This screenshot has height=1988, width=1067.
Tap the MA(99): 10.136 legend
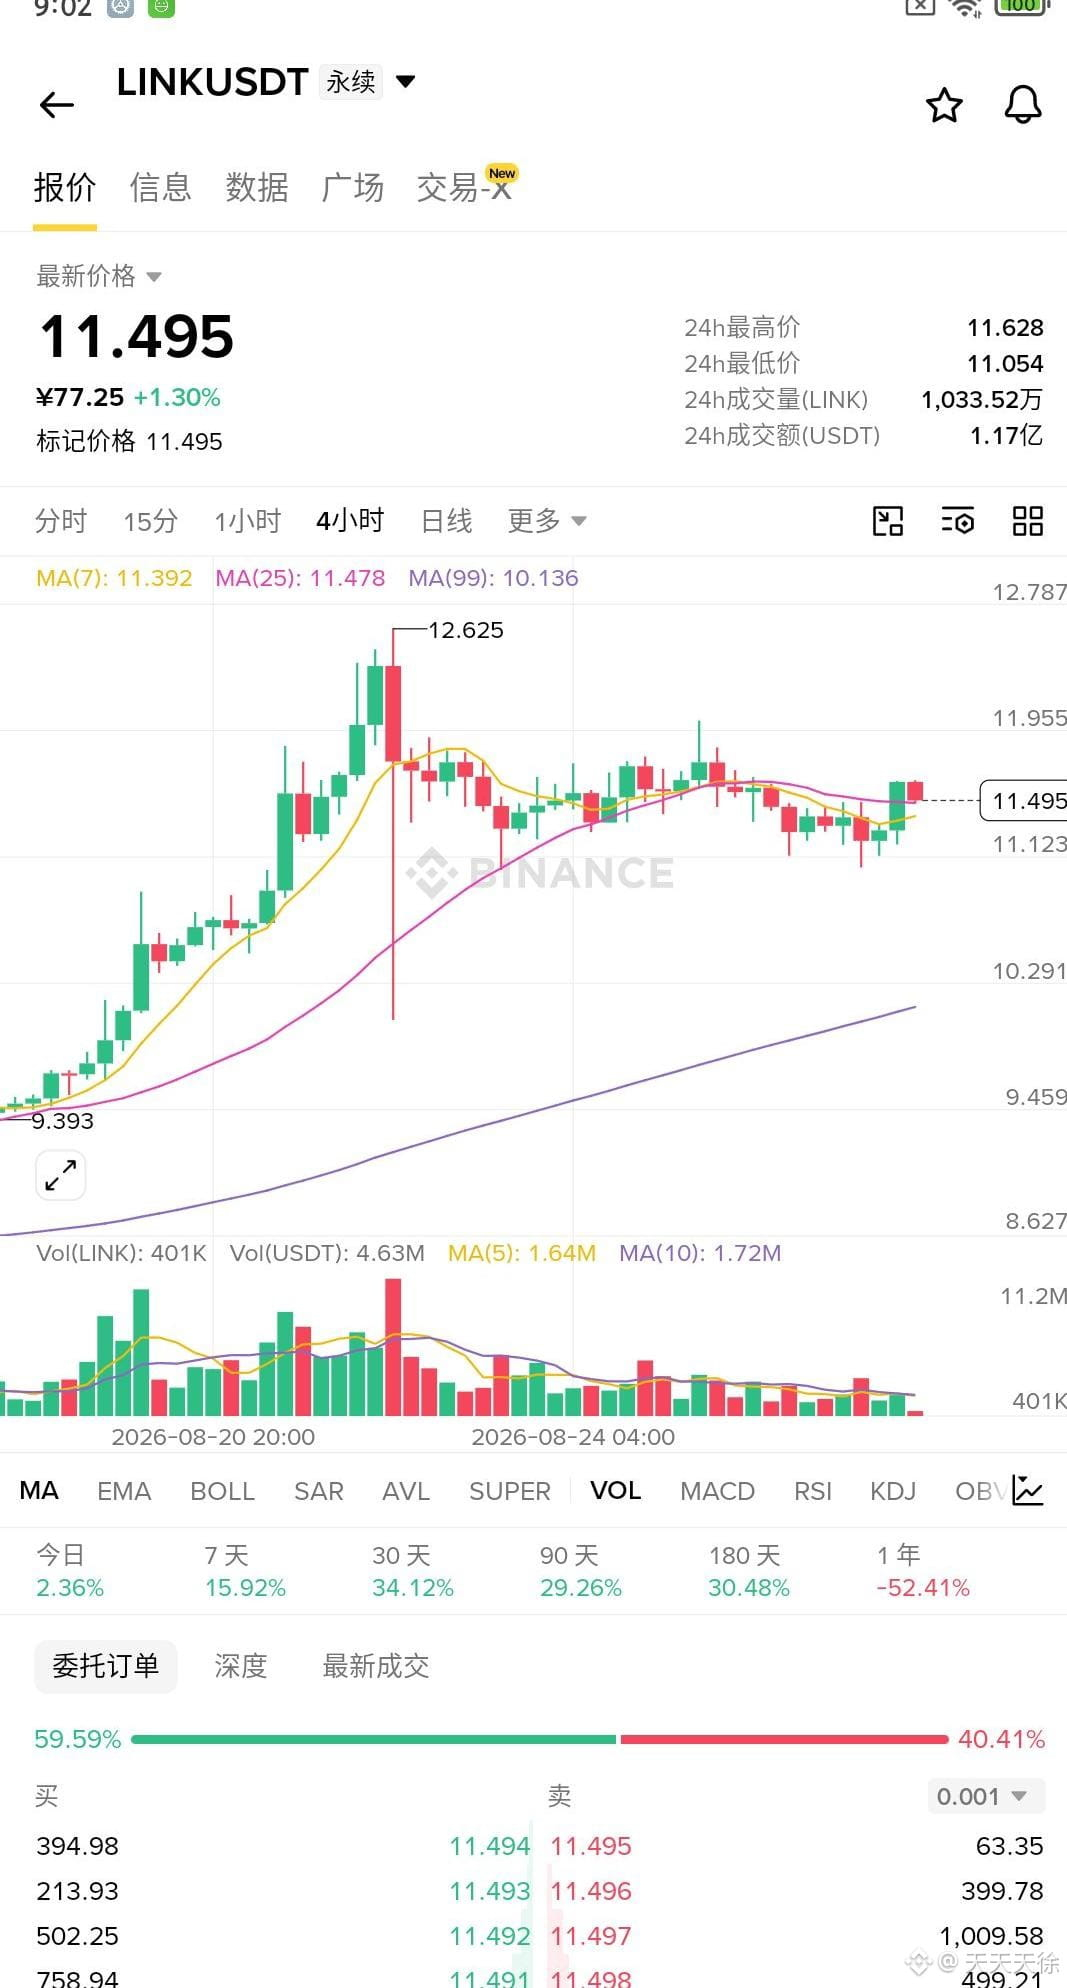tap(493, 578)
